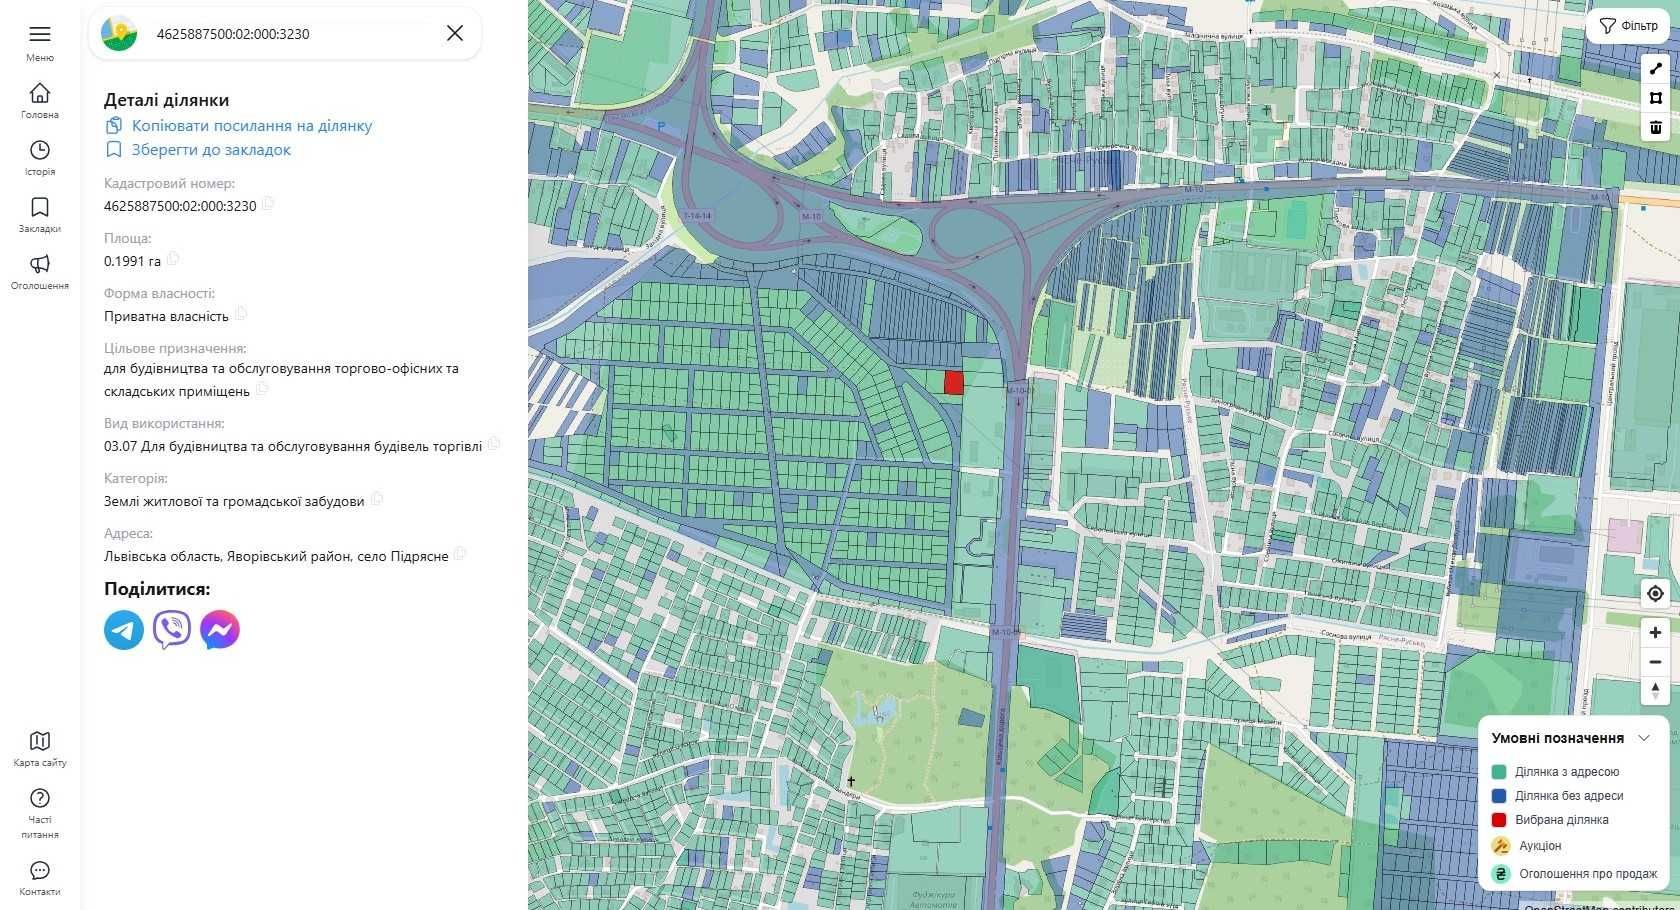Click Зберегти до закладок link
This screenshot has width=1680, height=910.
coord(210,150)
